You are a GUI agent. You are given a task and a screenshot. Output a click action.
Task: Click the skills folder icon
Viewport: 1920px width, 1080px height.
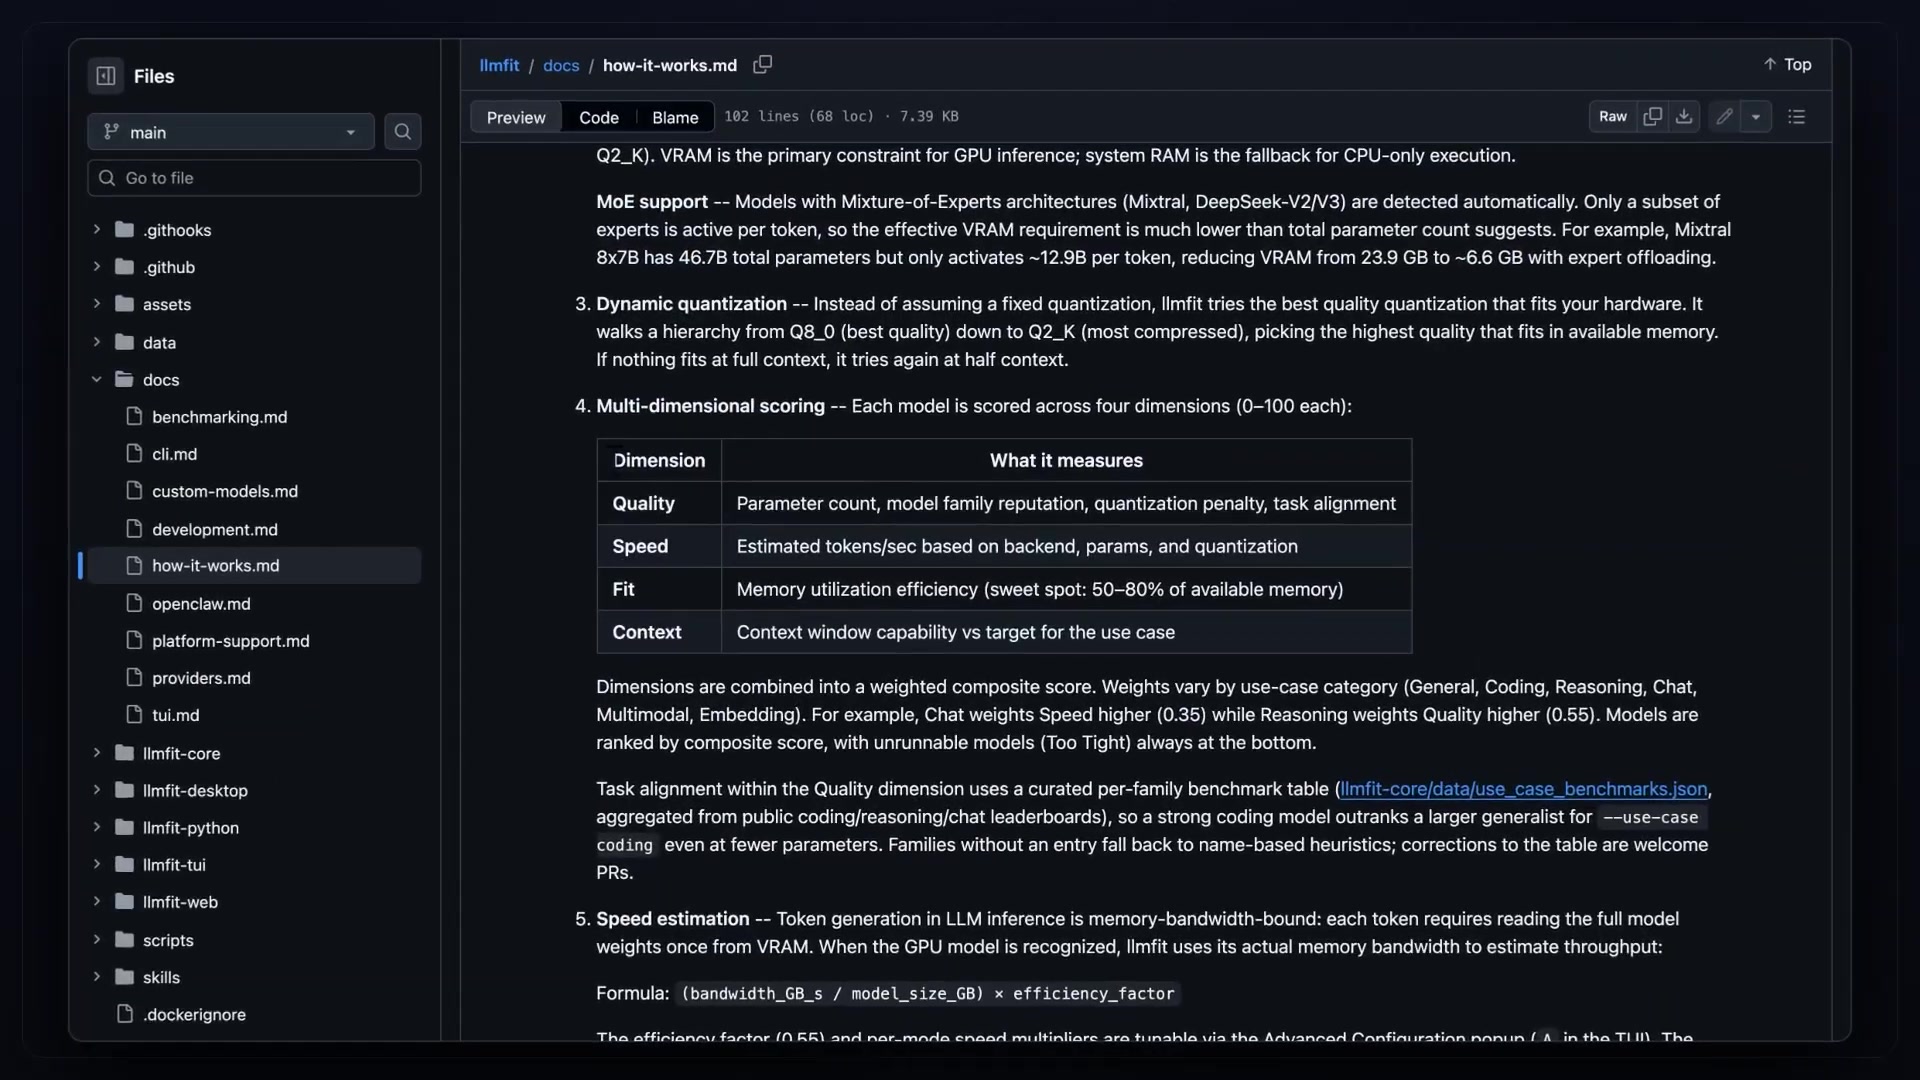124,977
